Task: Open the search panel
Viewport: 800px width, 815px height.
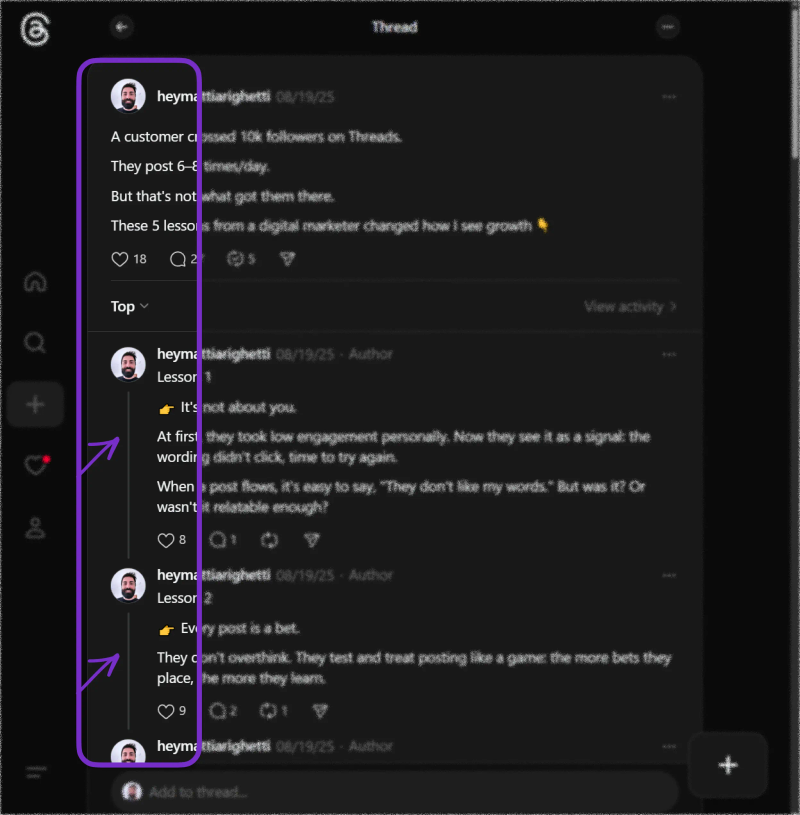Action: click(x=35, y=342)
